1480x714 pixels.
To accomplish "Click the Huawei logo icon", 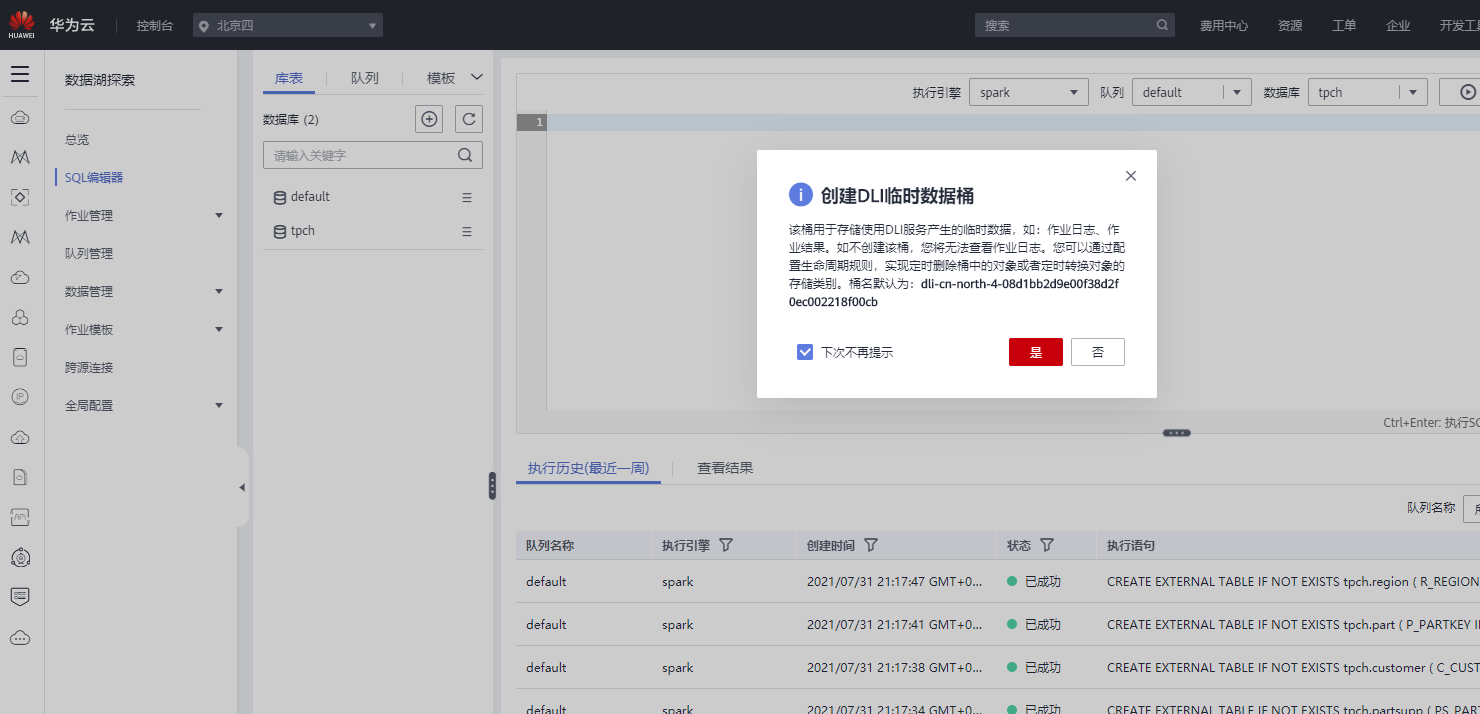I will pyautogui.click(x=21, y=24).
